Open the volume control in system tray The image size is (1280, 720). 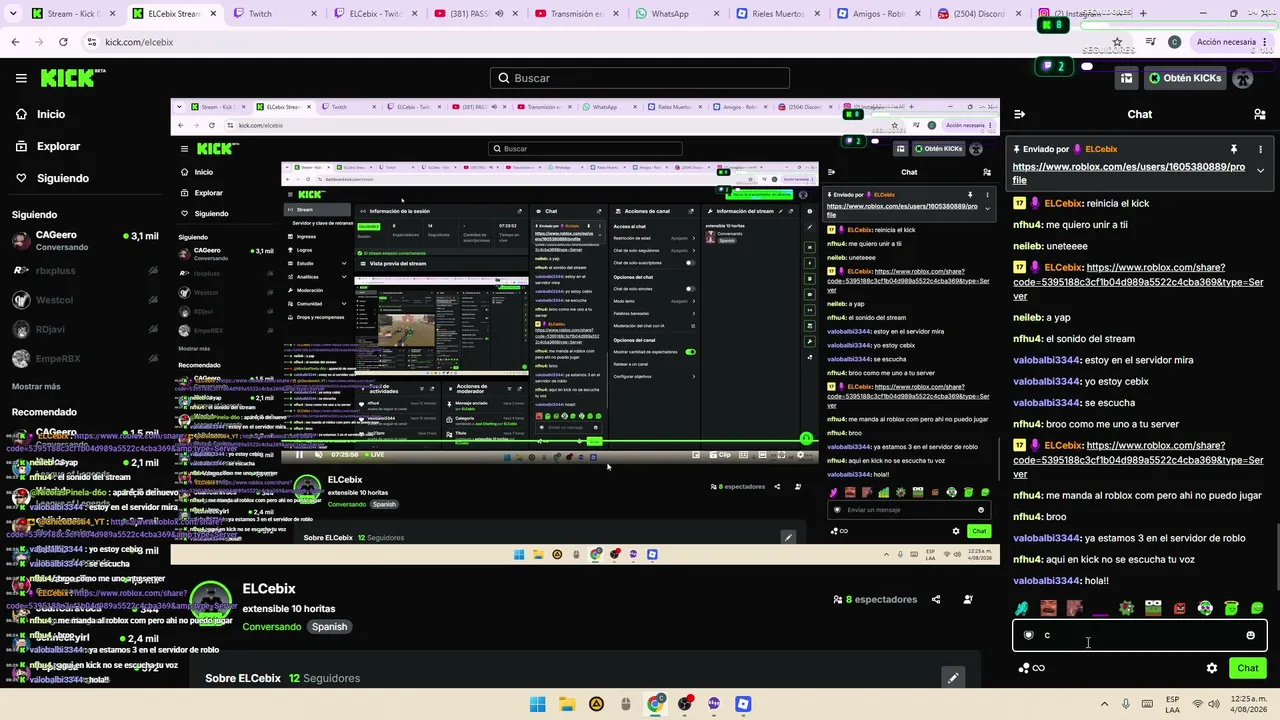click(1214, 704)
